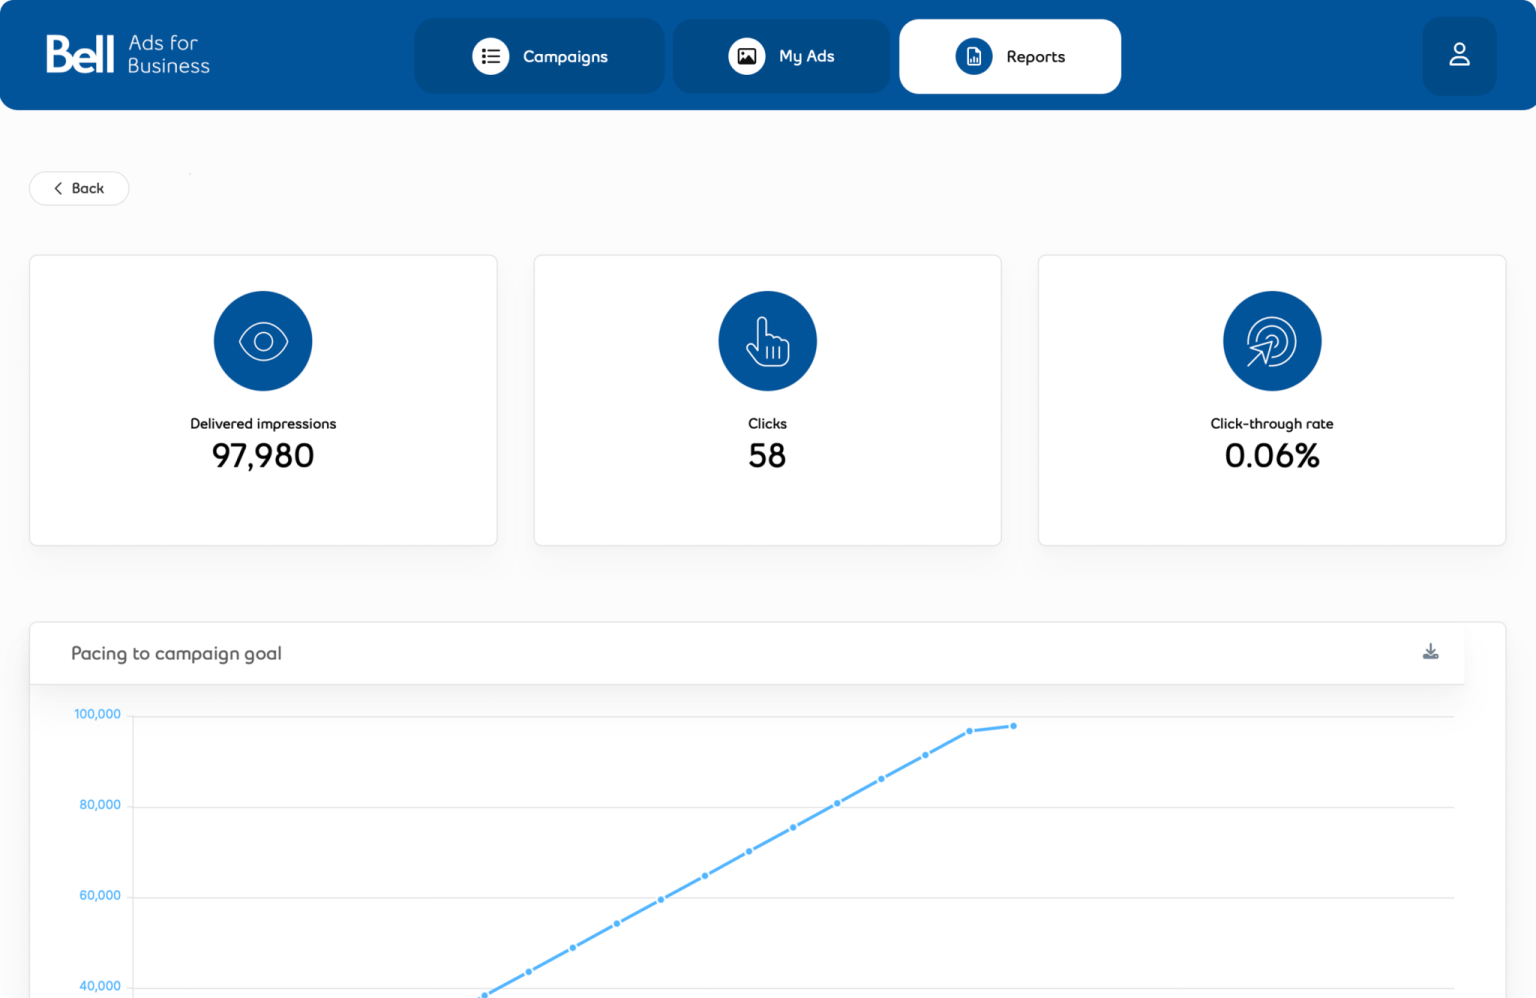Click the target arrow icon above Click-through rate
Viewport: 1536px width, 998px height.
(1271, 341)
